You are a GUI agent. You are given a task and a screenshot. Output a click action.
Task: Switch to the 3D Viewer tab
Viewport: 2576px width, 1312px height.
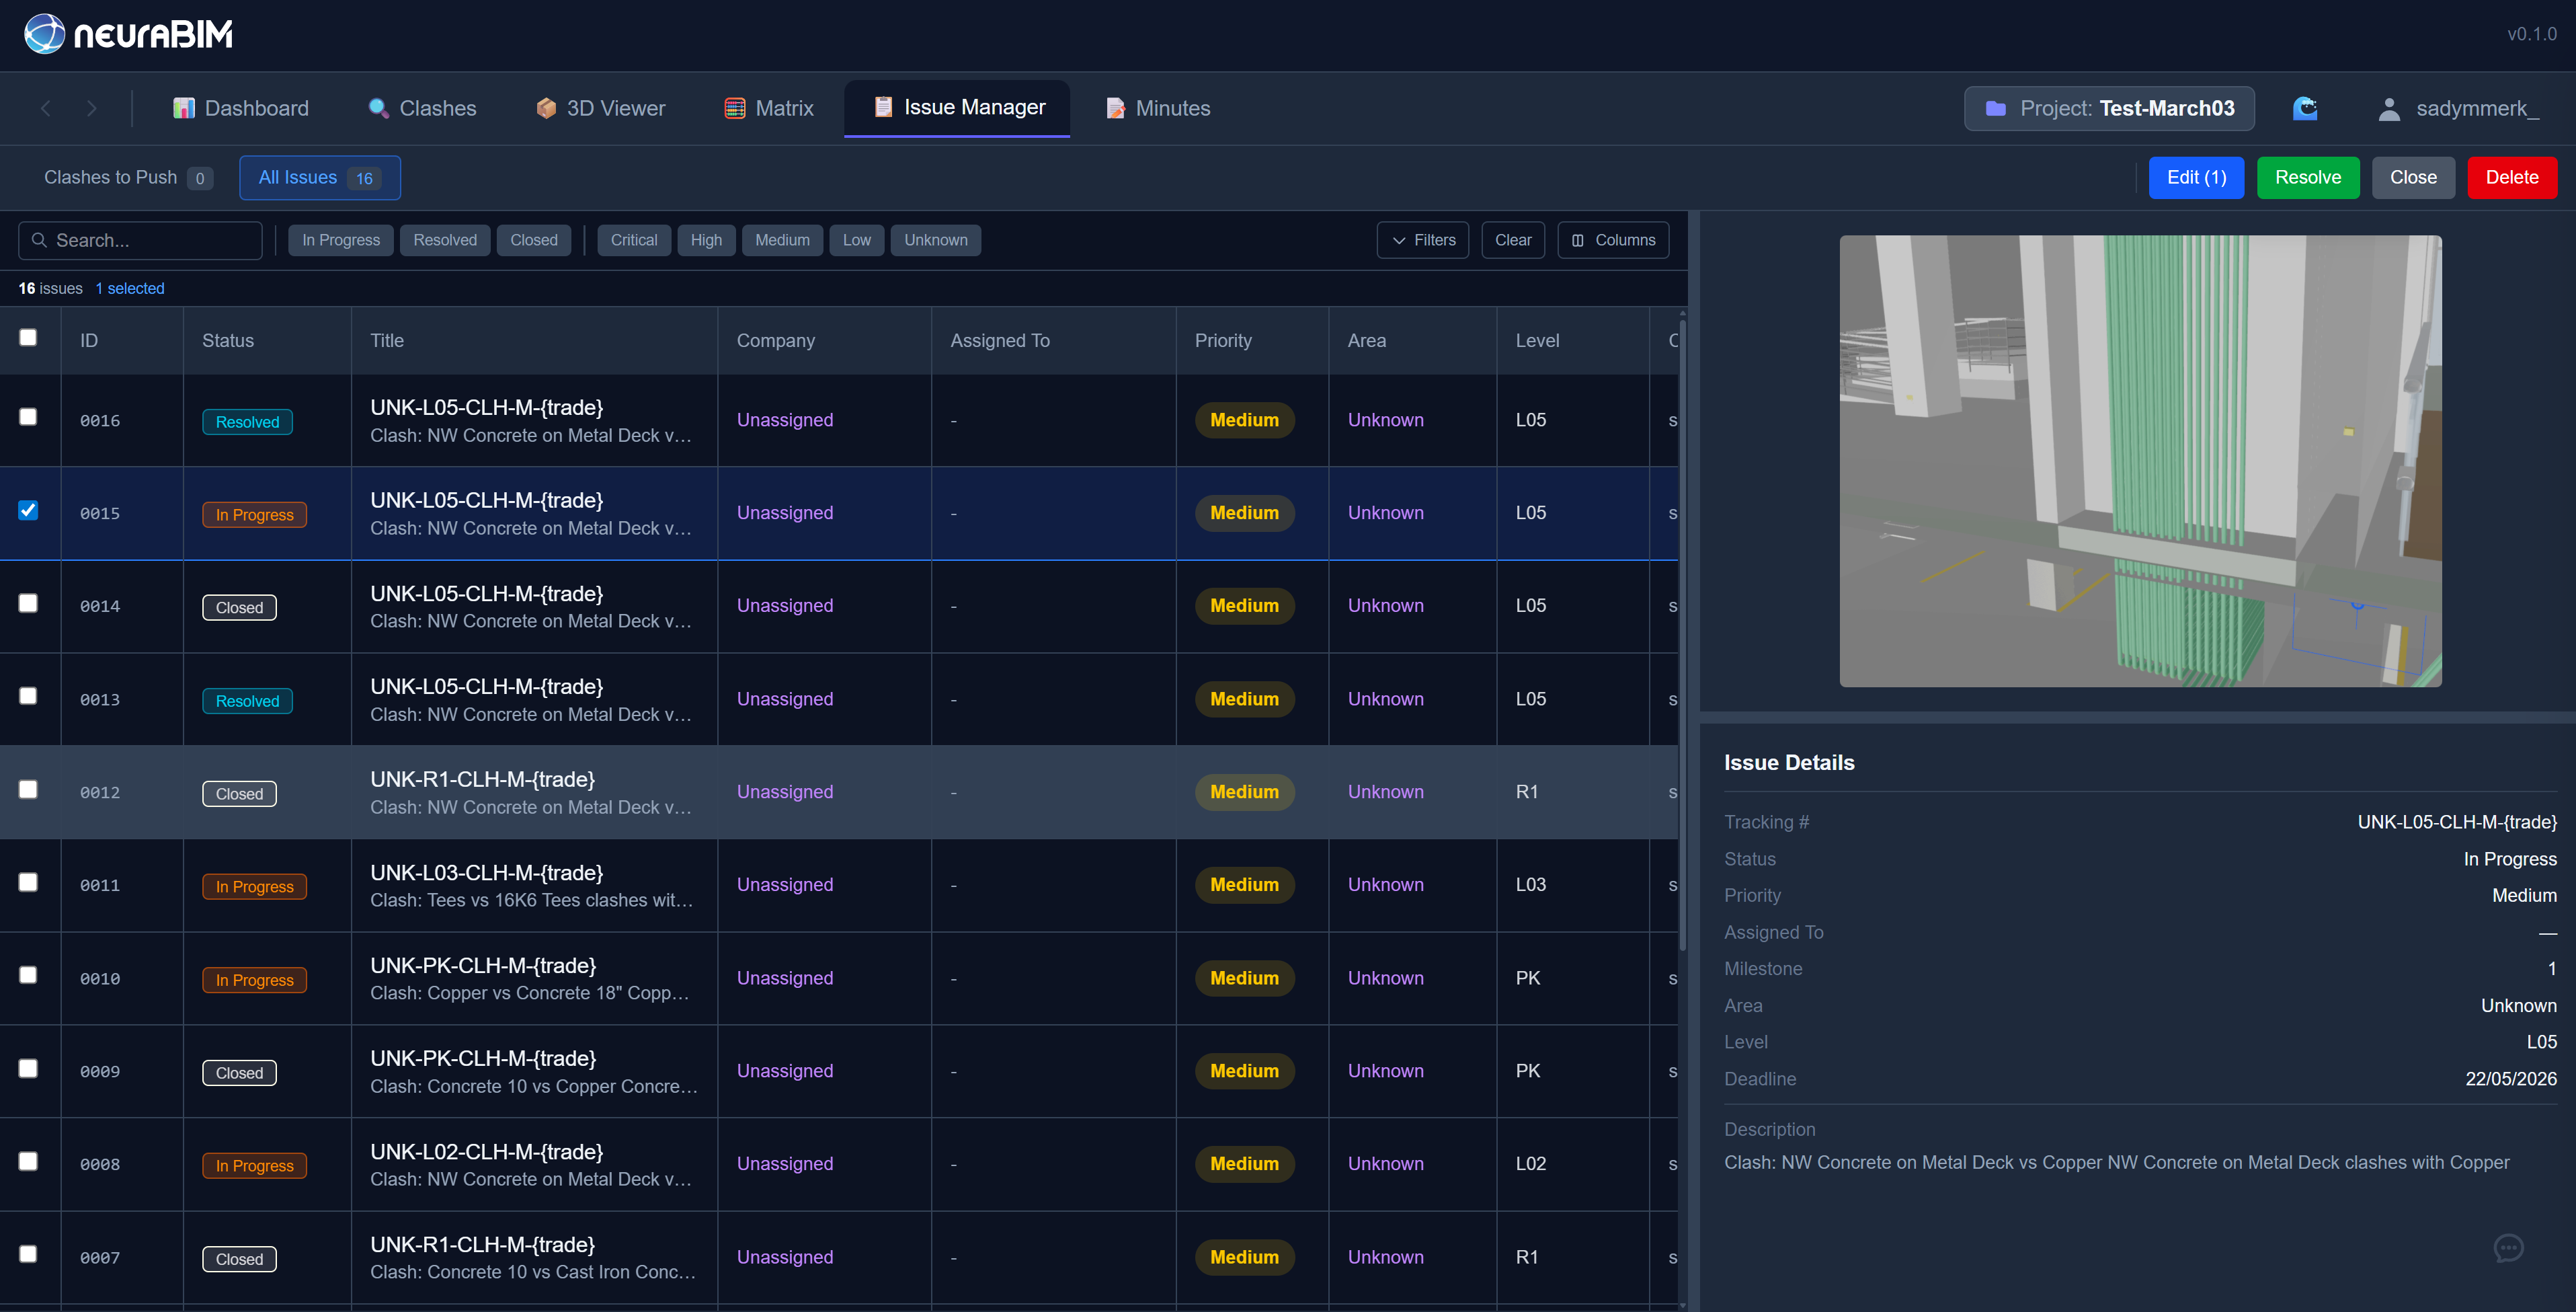[x=601, y=108]
